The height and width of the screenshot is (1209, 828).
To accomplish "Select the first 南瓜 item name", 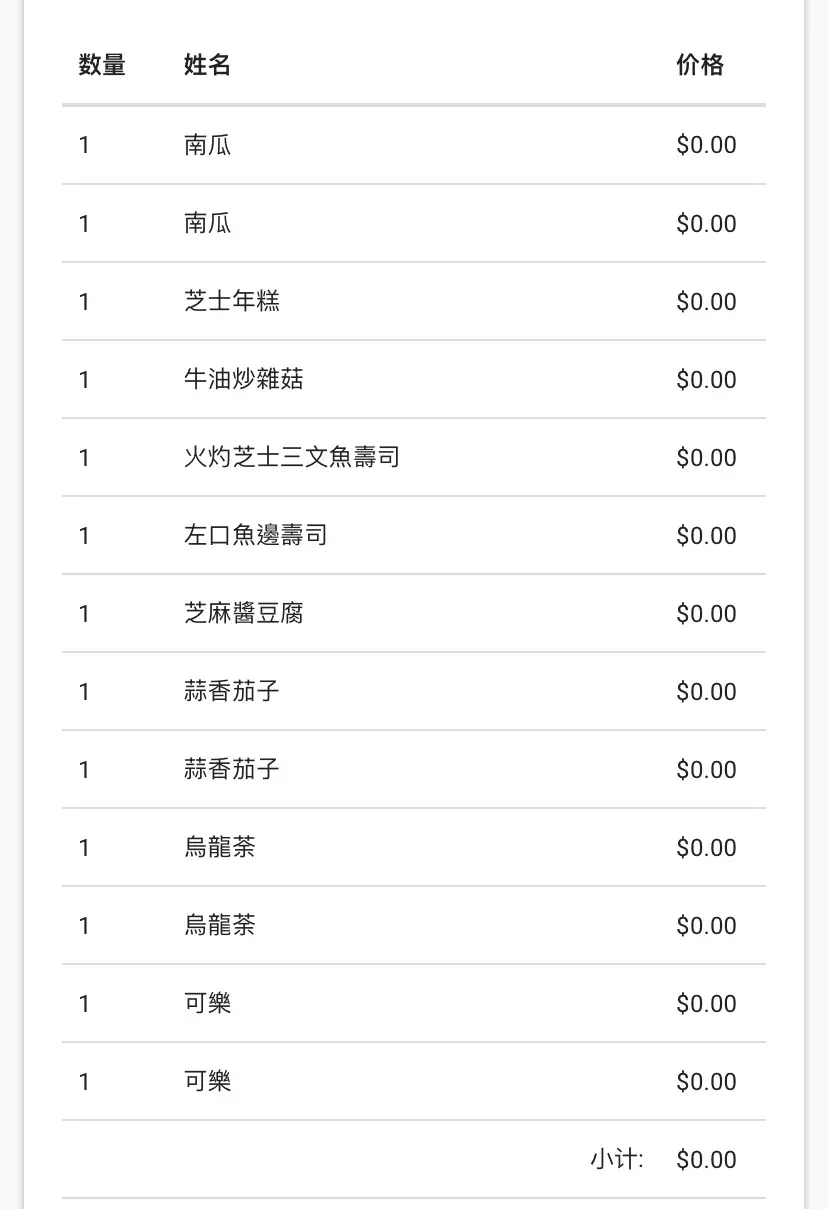I will (208, 145).
